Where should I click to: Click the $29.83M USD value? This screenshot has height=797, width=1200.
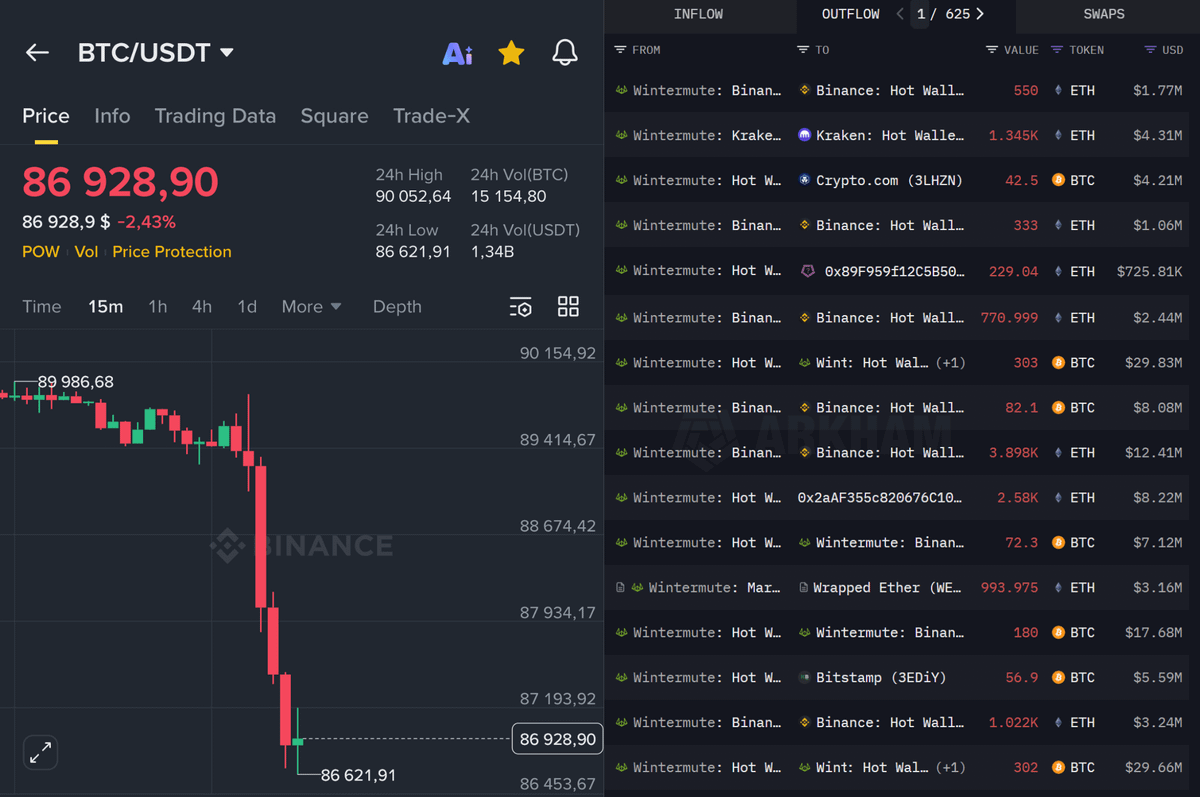click(x=1154, y=362)
